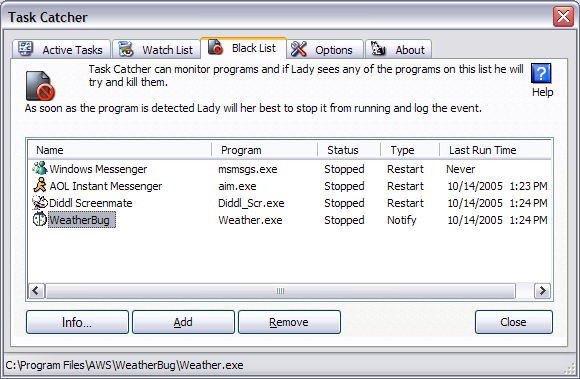Click Restart type in AOL Instant Messenger row
The width and height of the screenshot is (580, 379).
point(405,186)
